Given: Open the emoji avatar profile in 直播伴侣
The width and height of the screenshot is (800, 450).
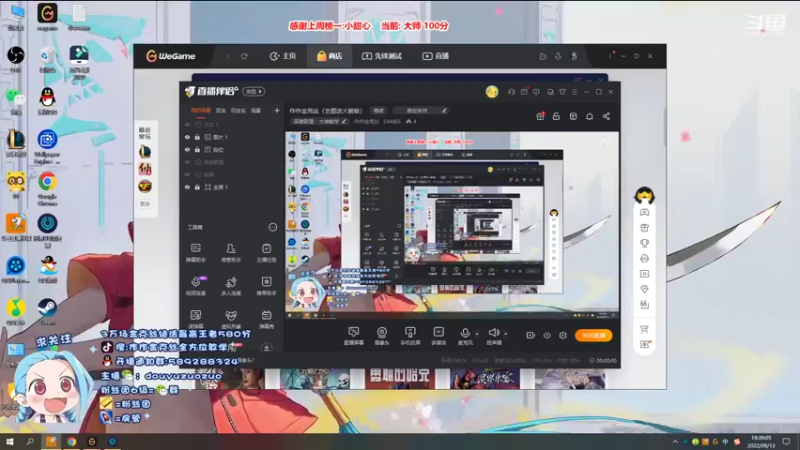Looking at the screenshot, I should [x=492, y=91].
